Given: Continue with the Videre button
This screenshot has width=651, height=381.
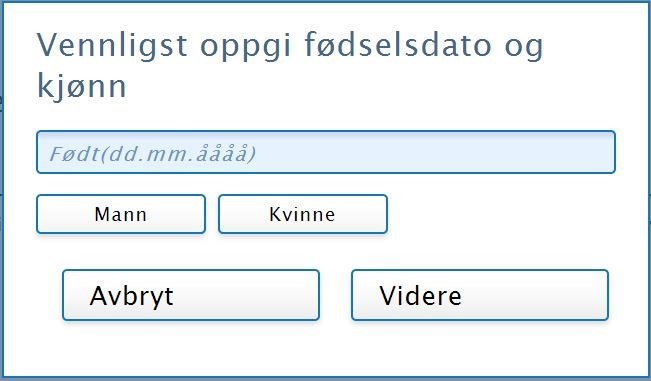Looking at the screenshot, I should [480, 295].
